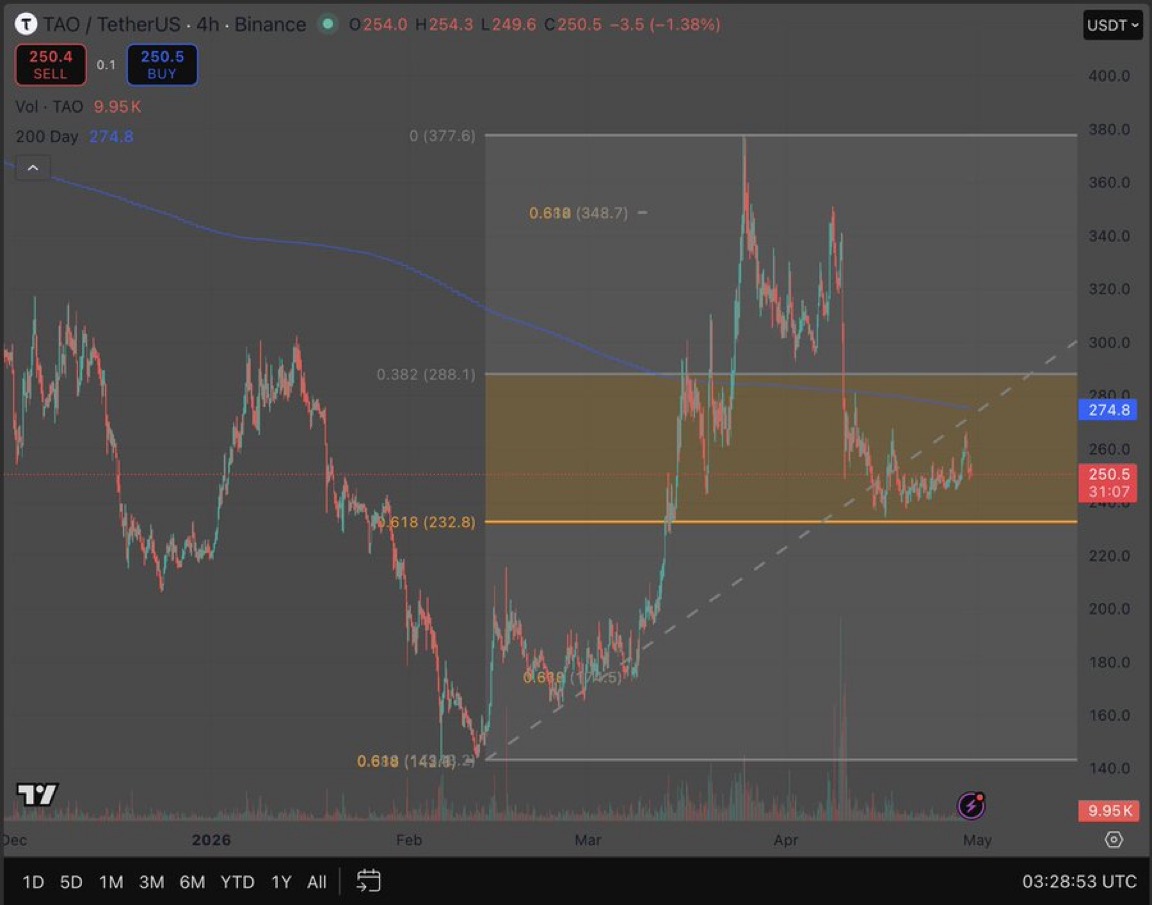Select the 3M time range
Image resolution: width=1152 pixels, height=905 pixels.
[151, 881]
